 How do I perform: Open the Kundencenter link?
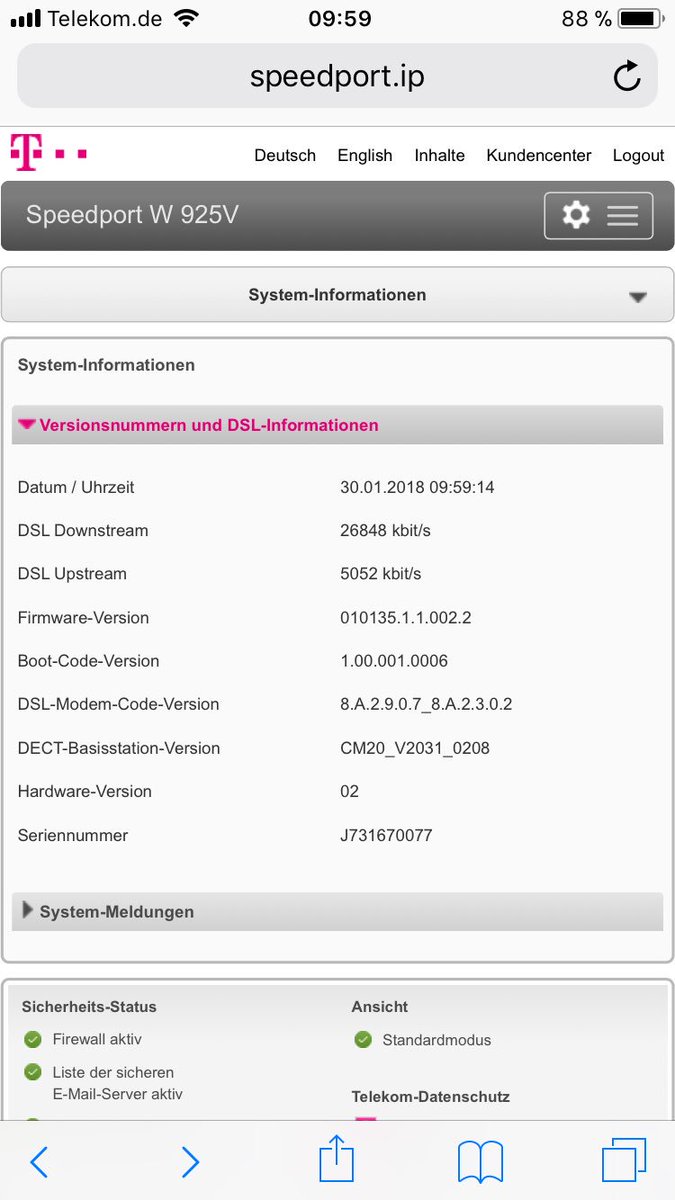click(539, 155)
